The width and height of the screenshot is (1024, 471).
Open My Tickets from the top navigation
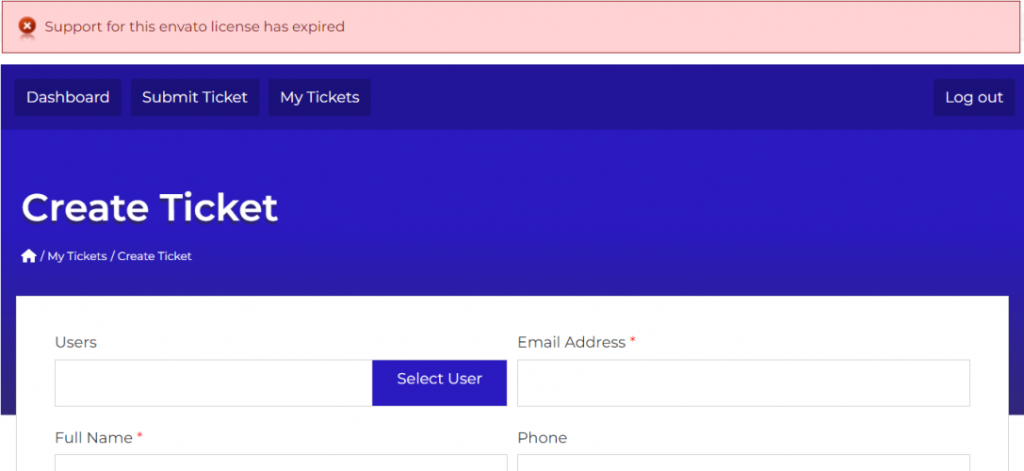(x=319, y=97)
